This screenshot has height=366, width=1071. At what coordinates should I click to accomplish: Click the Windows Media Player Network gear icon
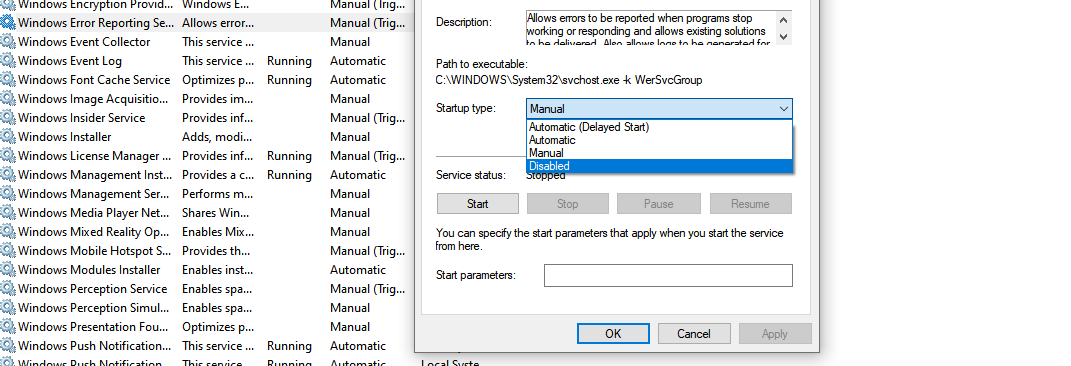[8, 212]
